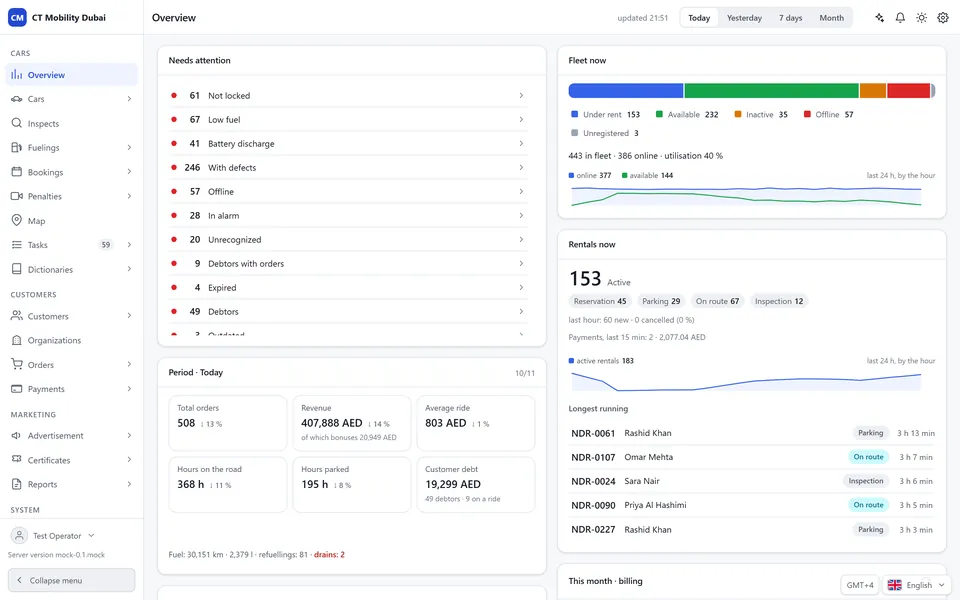This screenshot has width=960, height=600.
Task: Select the Month period tab
Action: click(x=831, y=18)
